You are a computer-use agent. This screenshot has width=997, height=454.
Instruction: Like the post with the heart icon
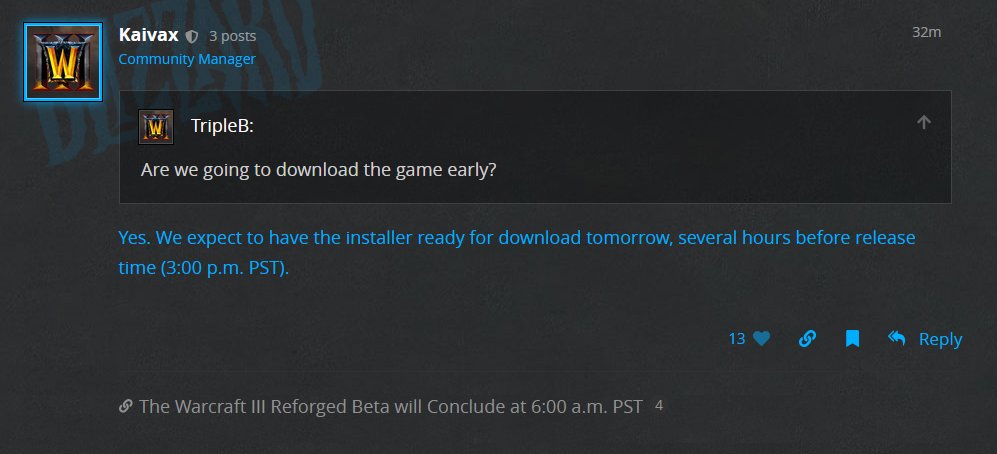pyautogui.click(x=761, y=339)
